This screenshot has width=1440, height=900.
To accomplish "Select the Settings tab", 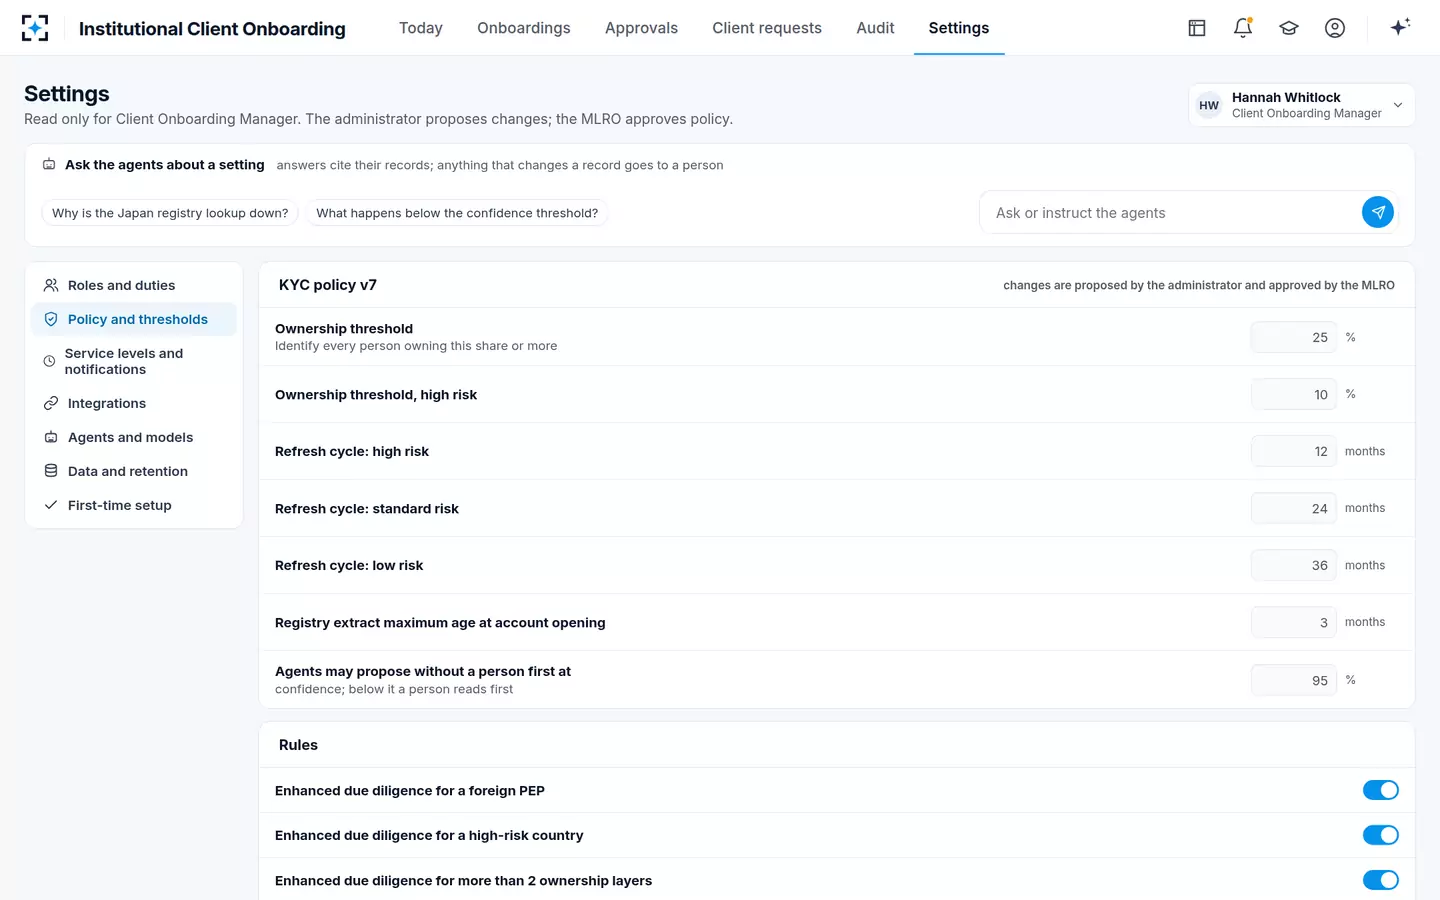I will click(959, 28).
